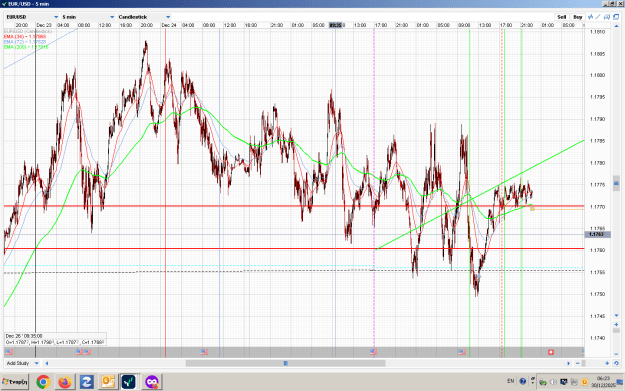Click the time zoom slider handle

pyautogui.click(x=584, y=363)
